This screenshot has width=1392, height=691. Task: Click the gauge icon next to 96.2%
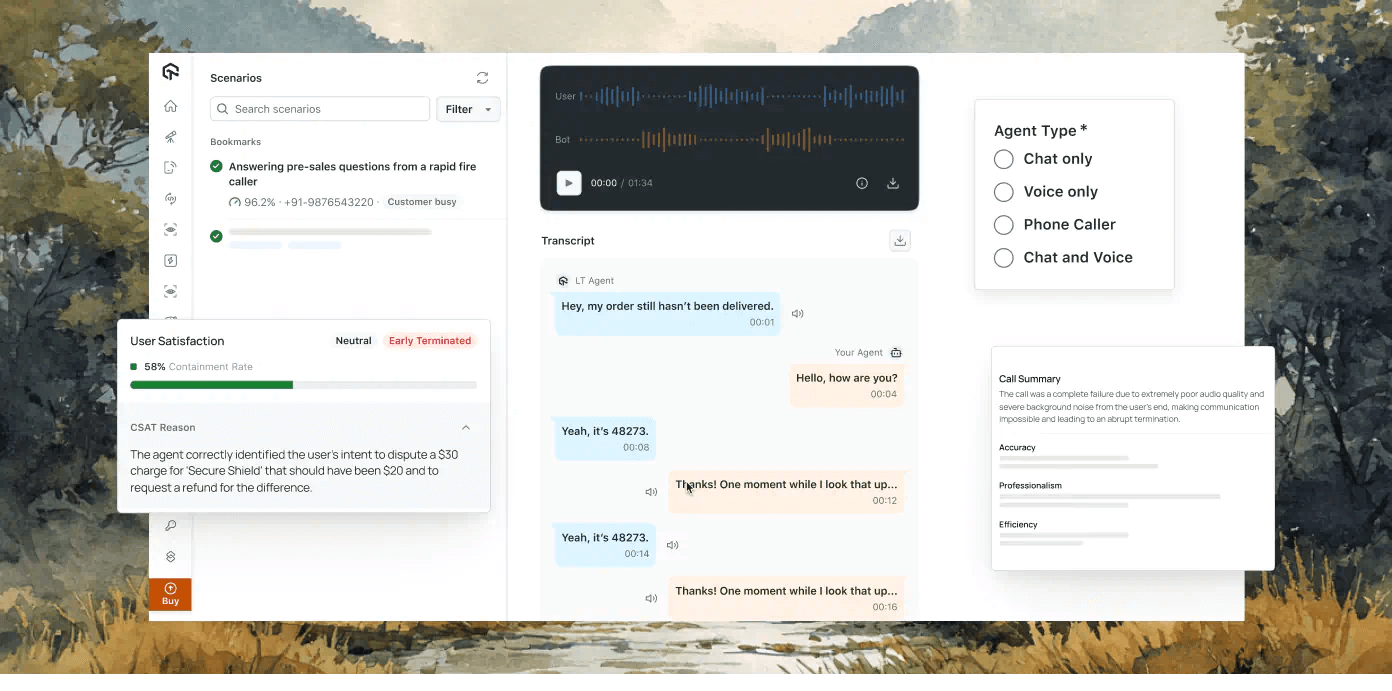[235, 202]
